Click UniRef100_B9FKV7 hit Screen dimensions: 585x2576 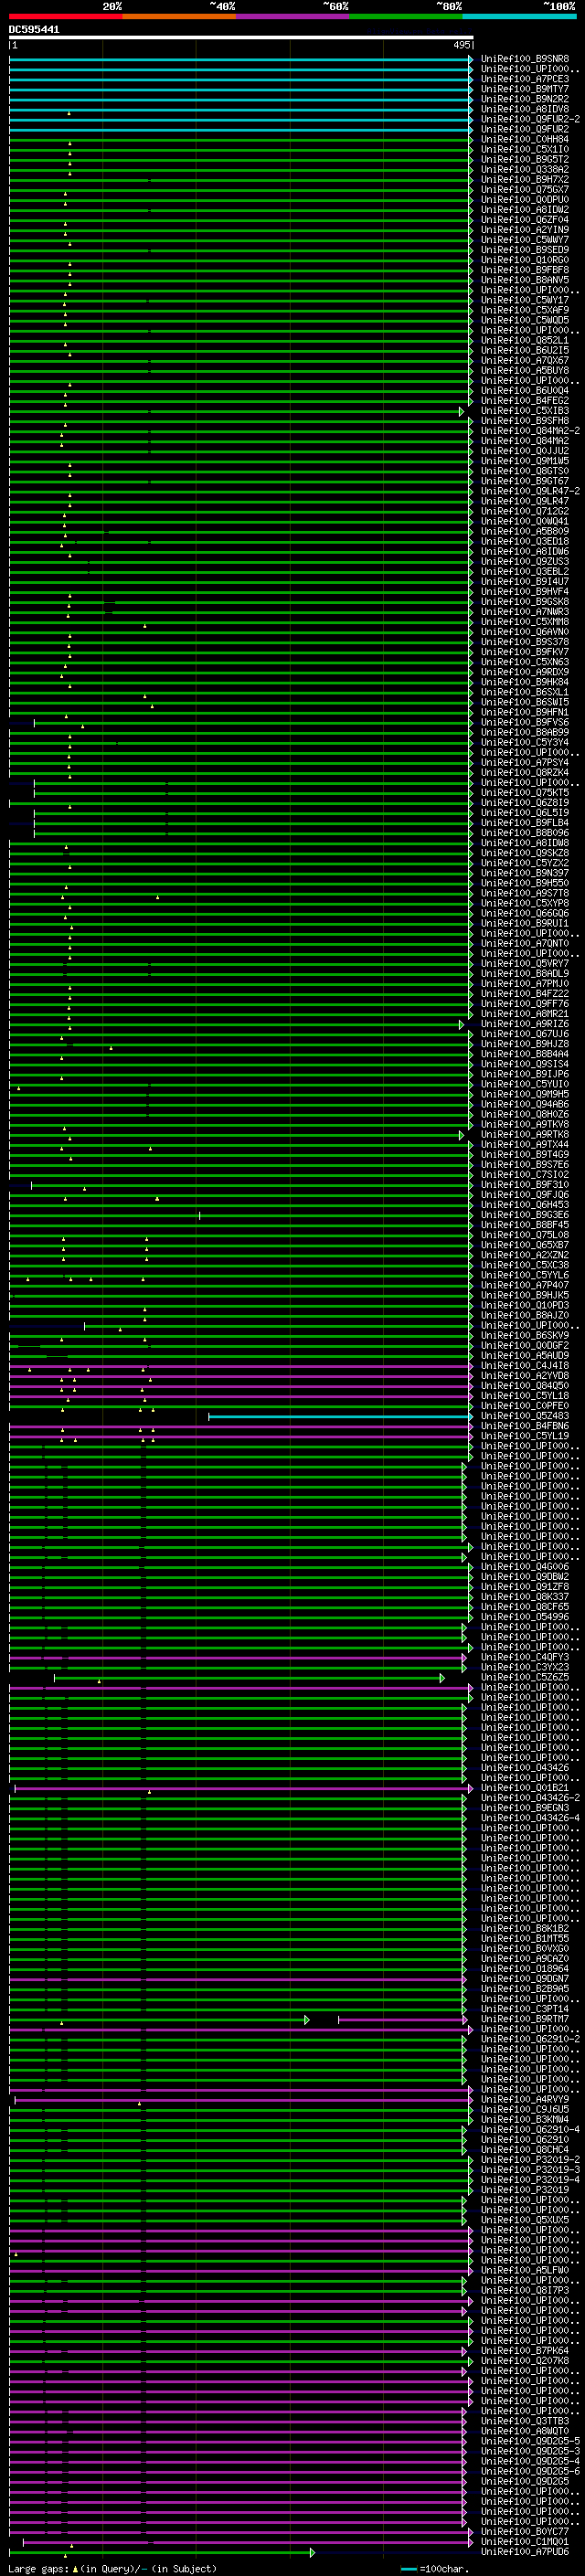coord(525,652)
